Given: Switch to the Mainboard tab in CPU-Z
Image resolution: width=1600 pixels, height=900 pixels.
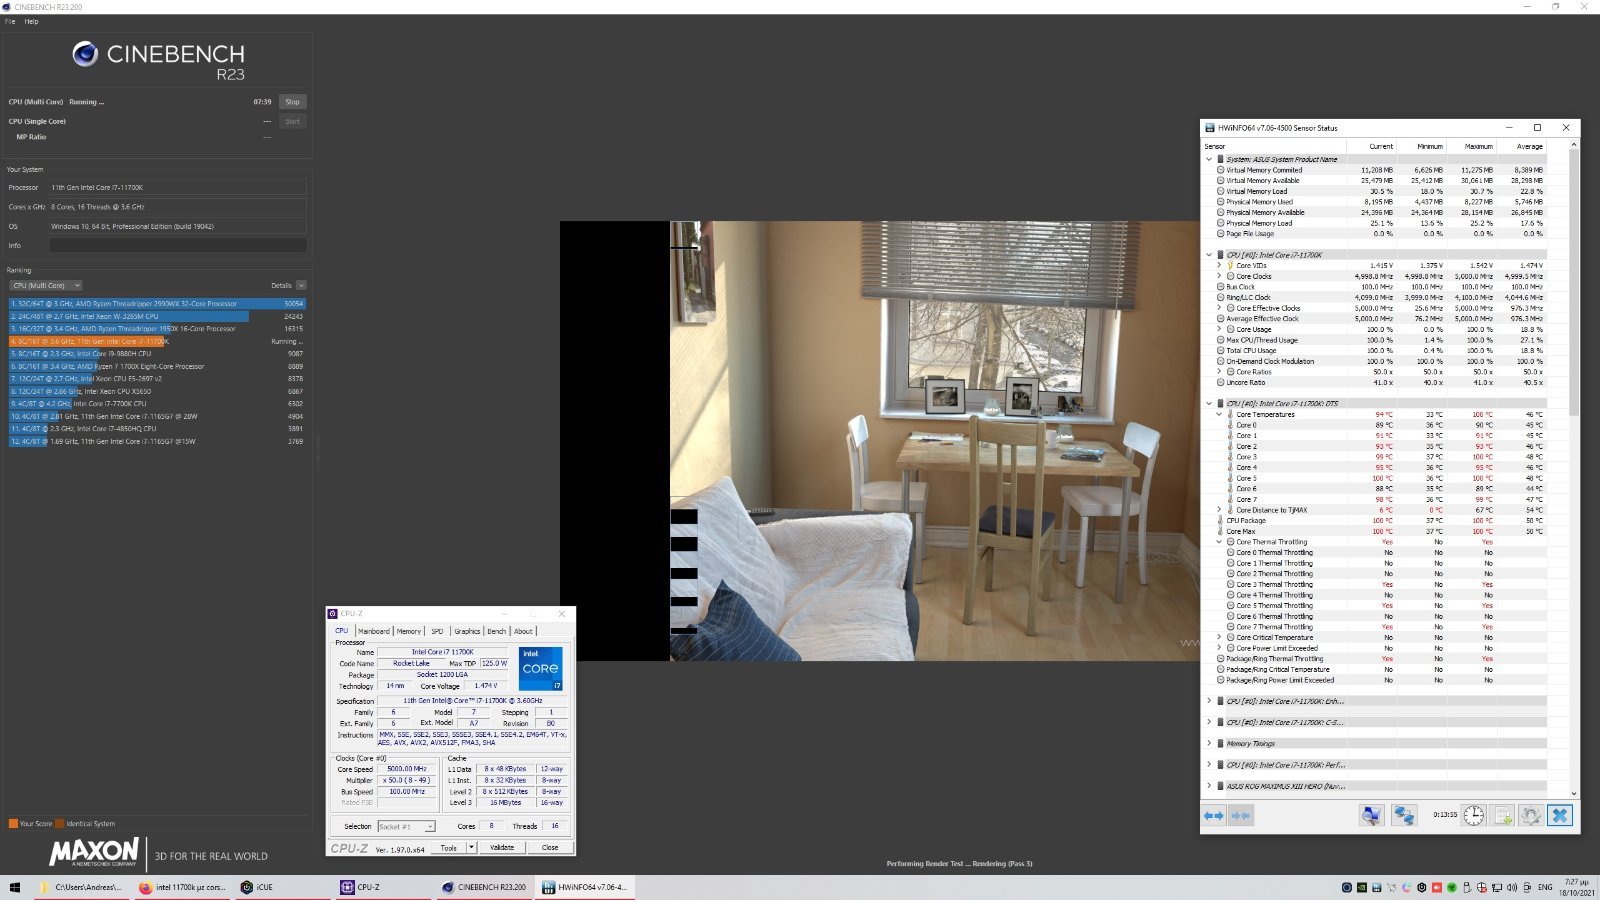Looking at the screenshot, I should click(x=374, y=631).
